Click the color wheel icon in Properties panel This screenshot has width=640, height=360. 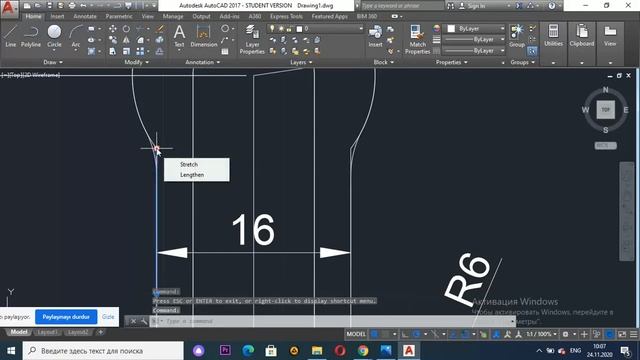437,29
